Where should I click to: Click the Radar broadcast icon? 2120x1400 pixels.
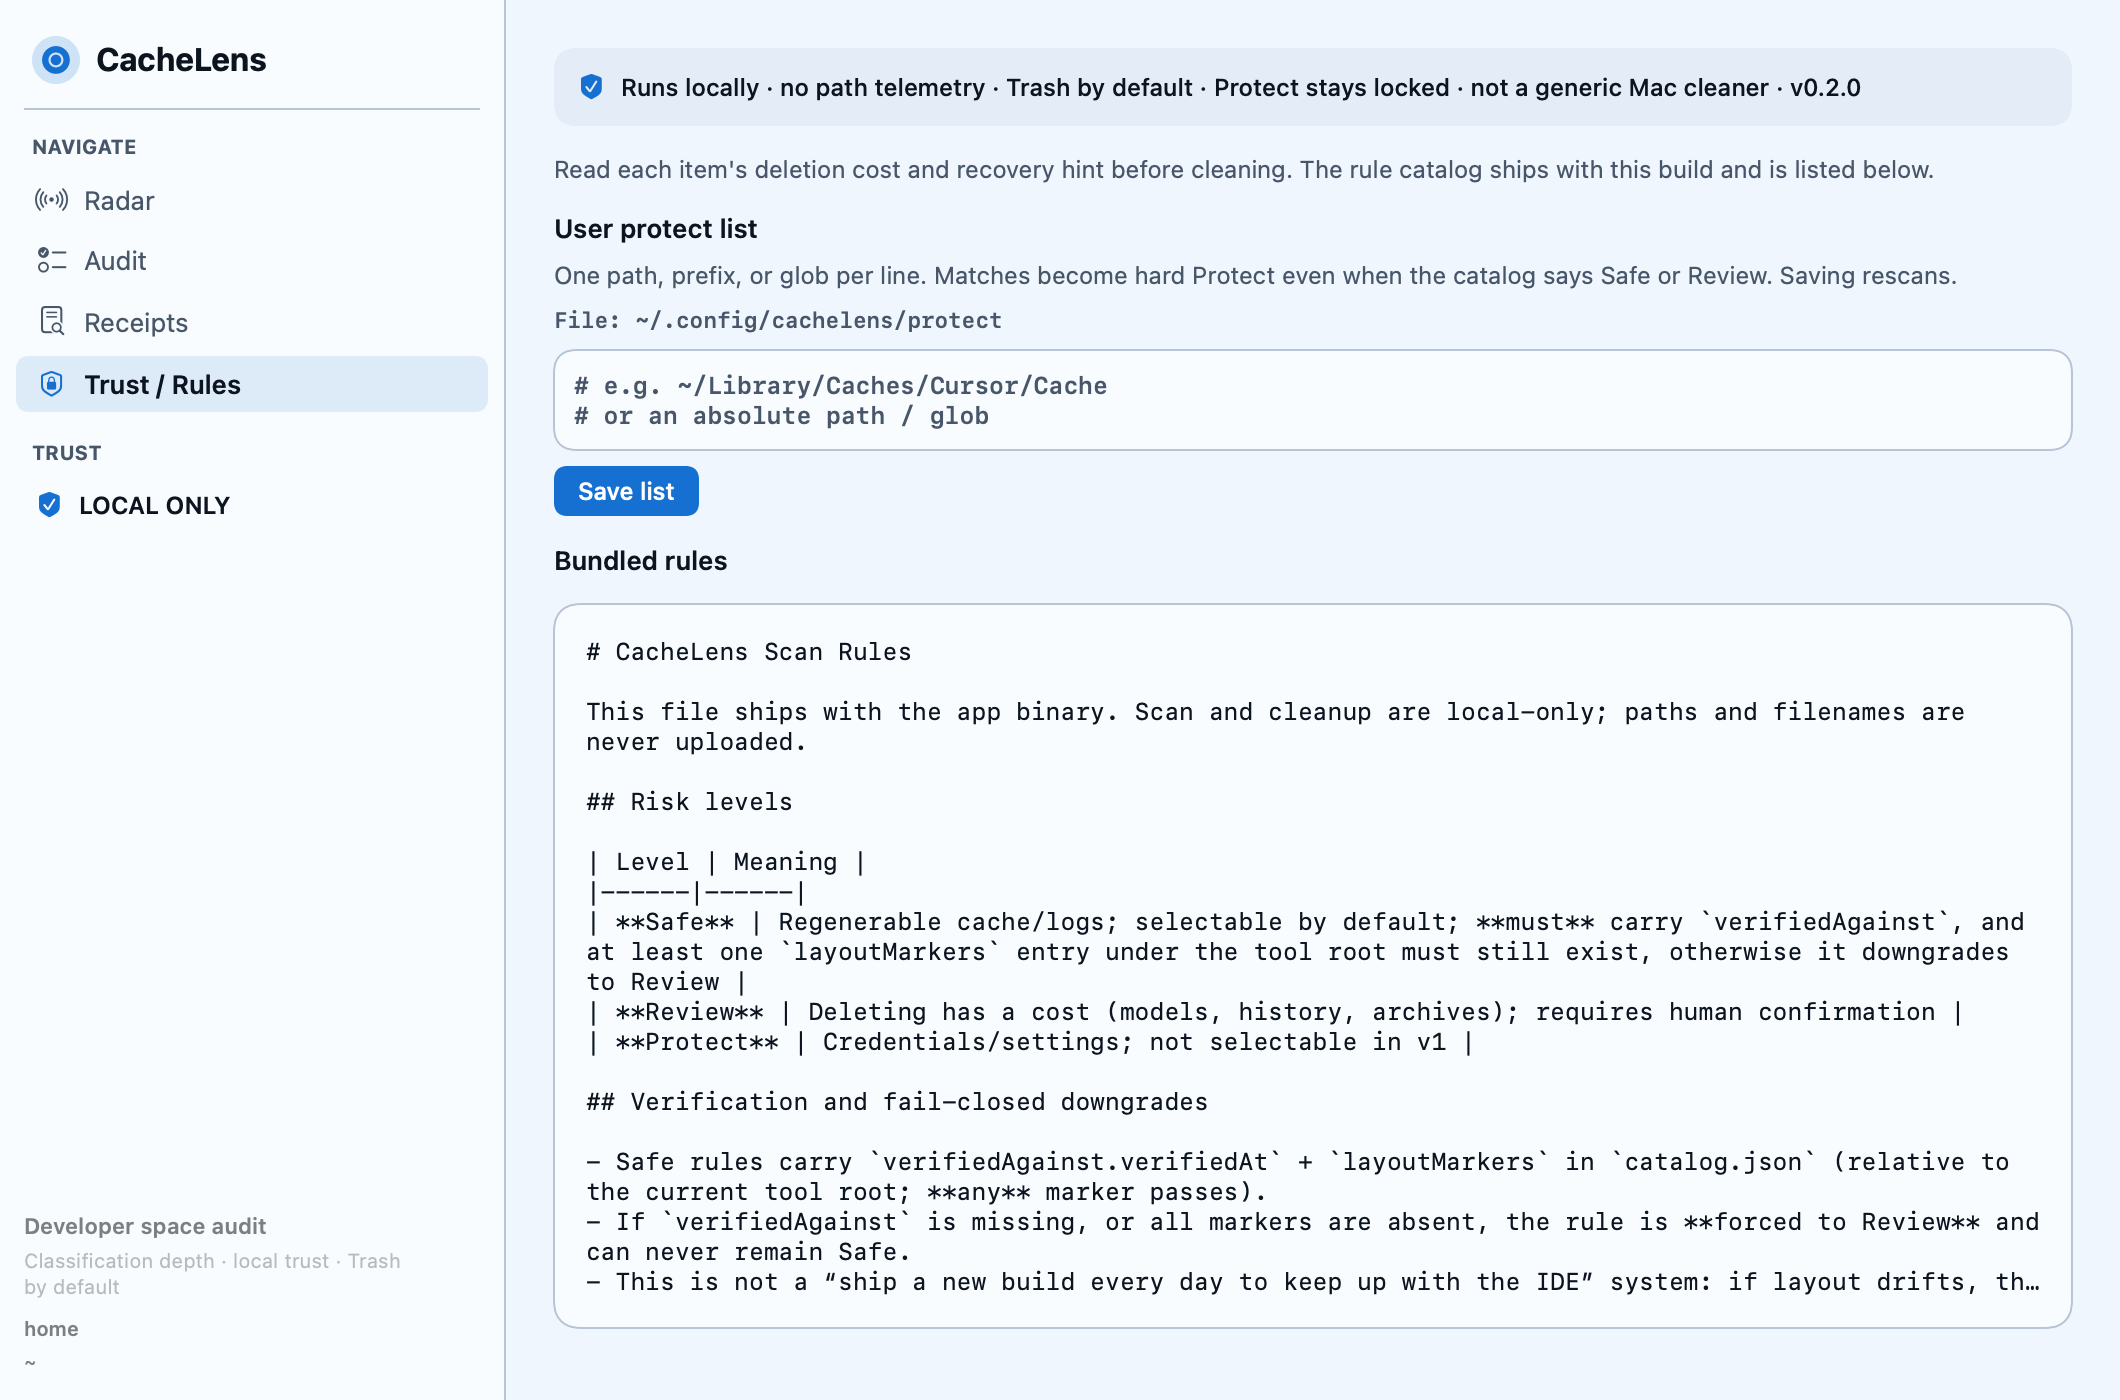(52, 200)
